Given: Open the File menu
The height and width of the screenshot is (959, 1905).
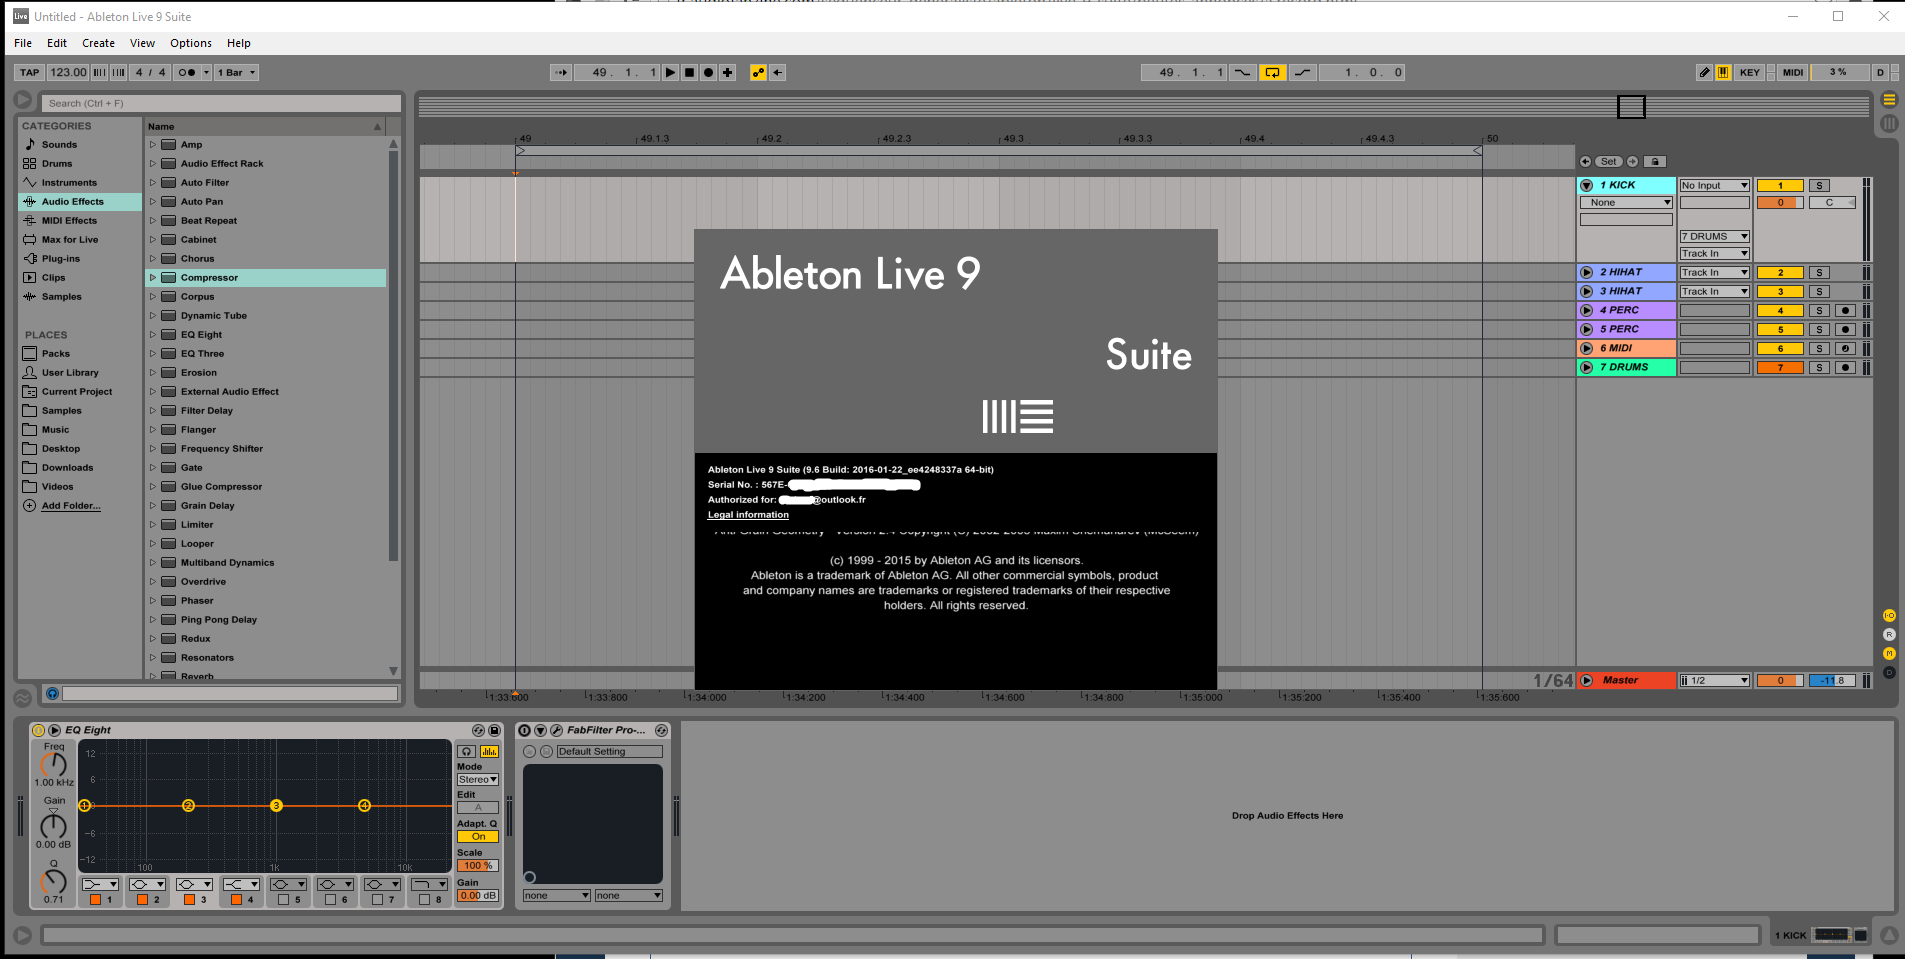Looking at the screenshot, I should [23, 43].
